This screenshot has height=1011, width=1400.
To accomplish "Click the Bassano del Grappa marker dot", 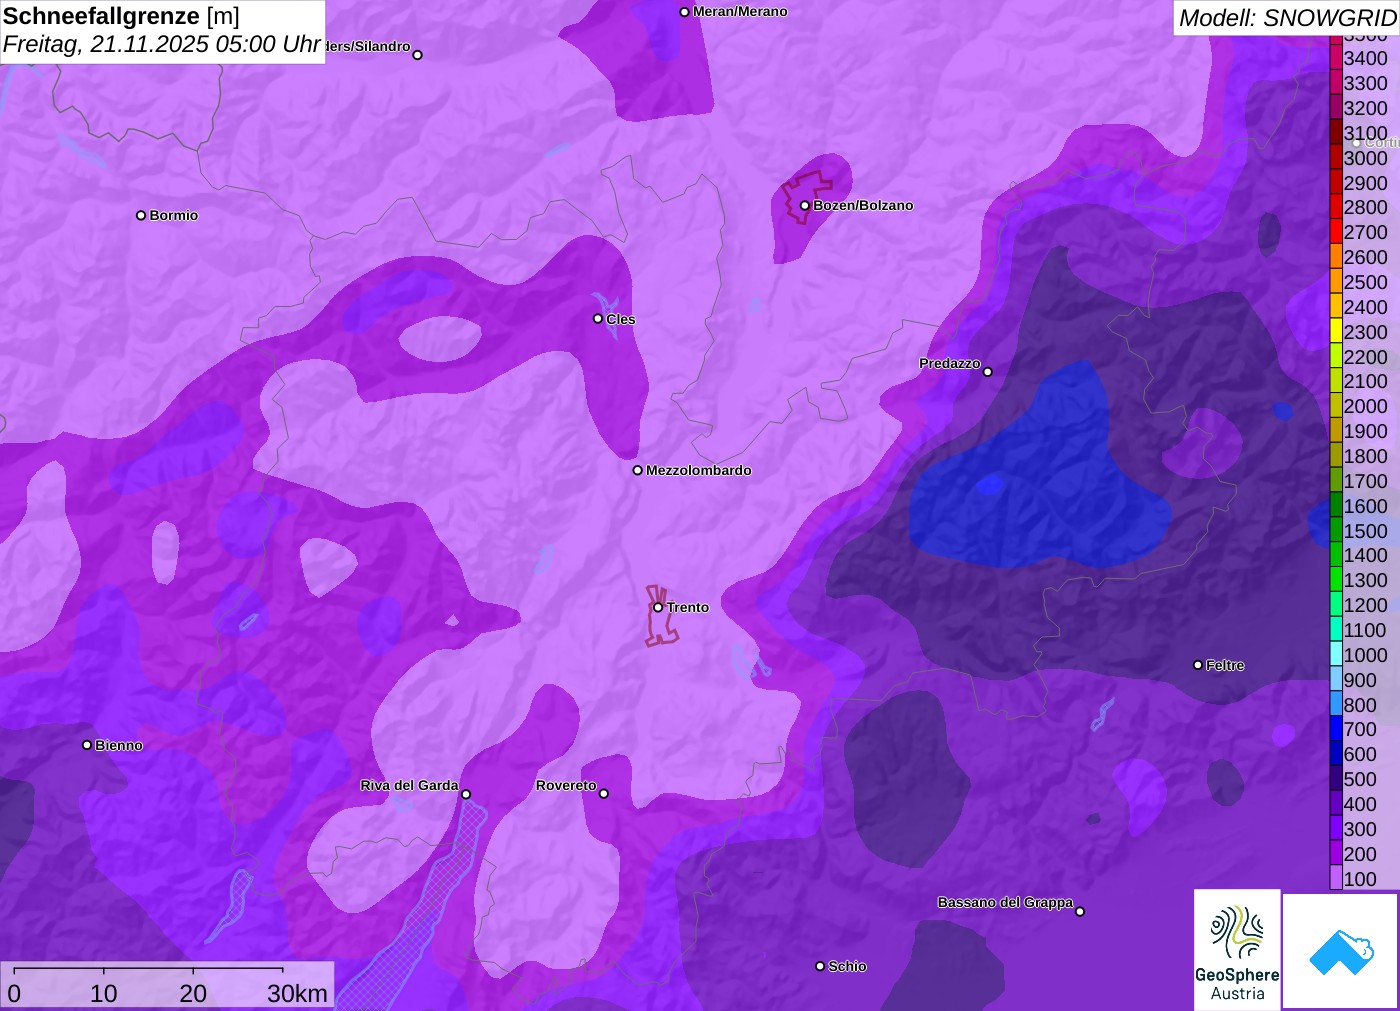I will coord(1080,911).
